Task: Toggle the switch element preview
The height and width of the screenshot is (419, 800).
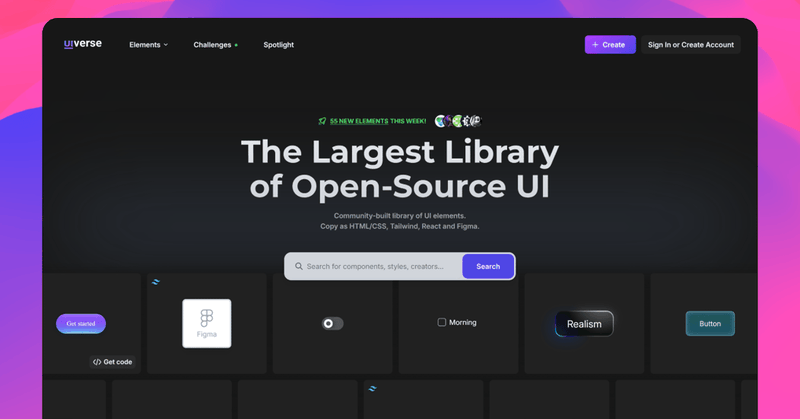Action: 332,323
